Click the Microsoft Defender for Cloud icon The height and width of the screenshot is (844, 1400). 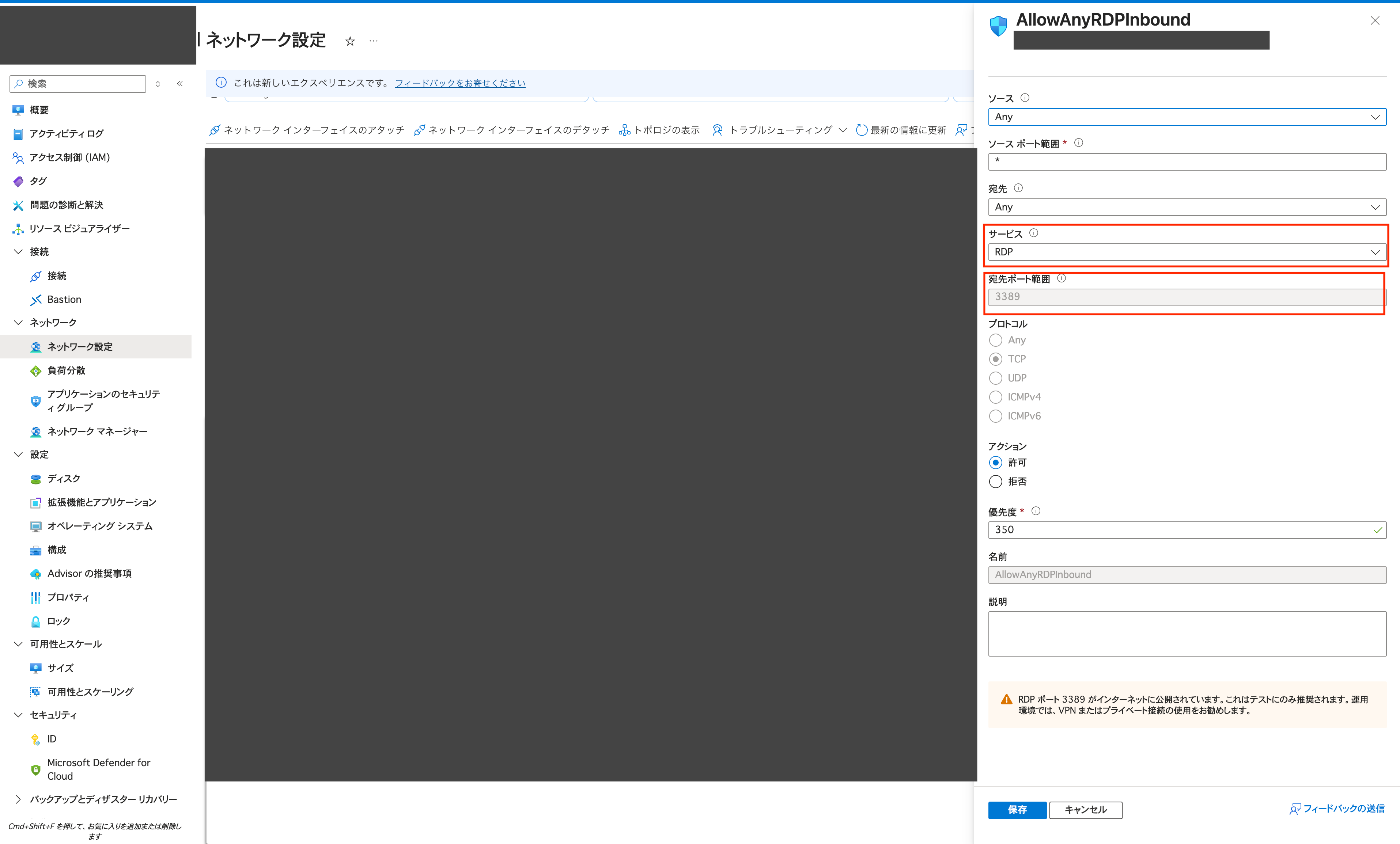click(36, 770)
